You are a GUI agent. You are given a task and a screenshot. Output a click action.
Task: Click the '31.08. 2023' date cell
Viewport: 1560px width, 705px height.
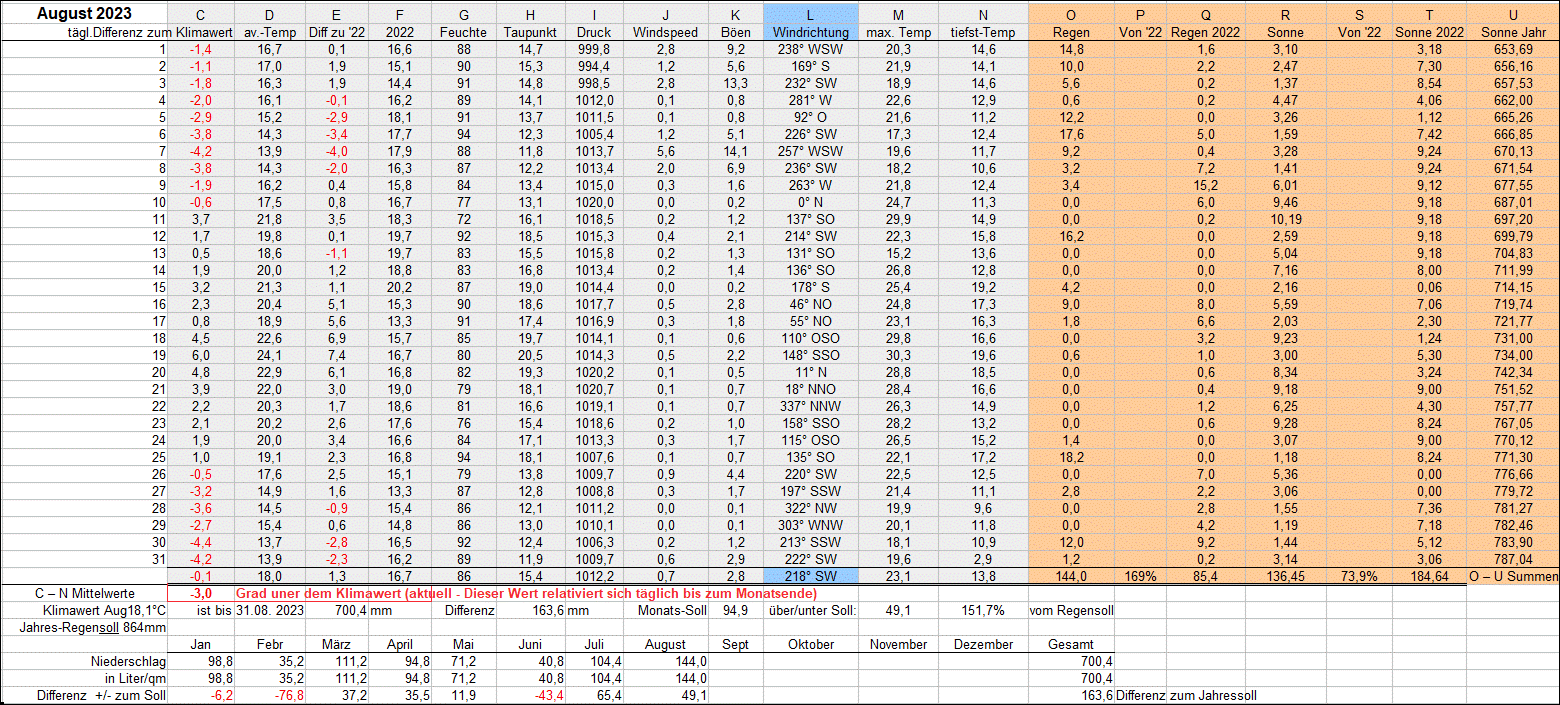pyautogui.click(x=269, y=610)
